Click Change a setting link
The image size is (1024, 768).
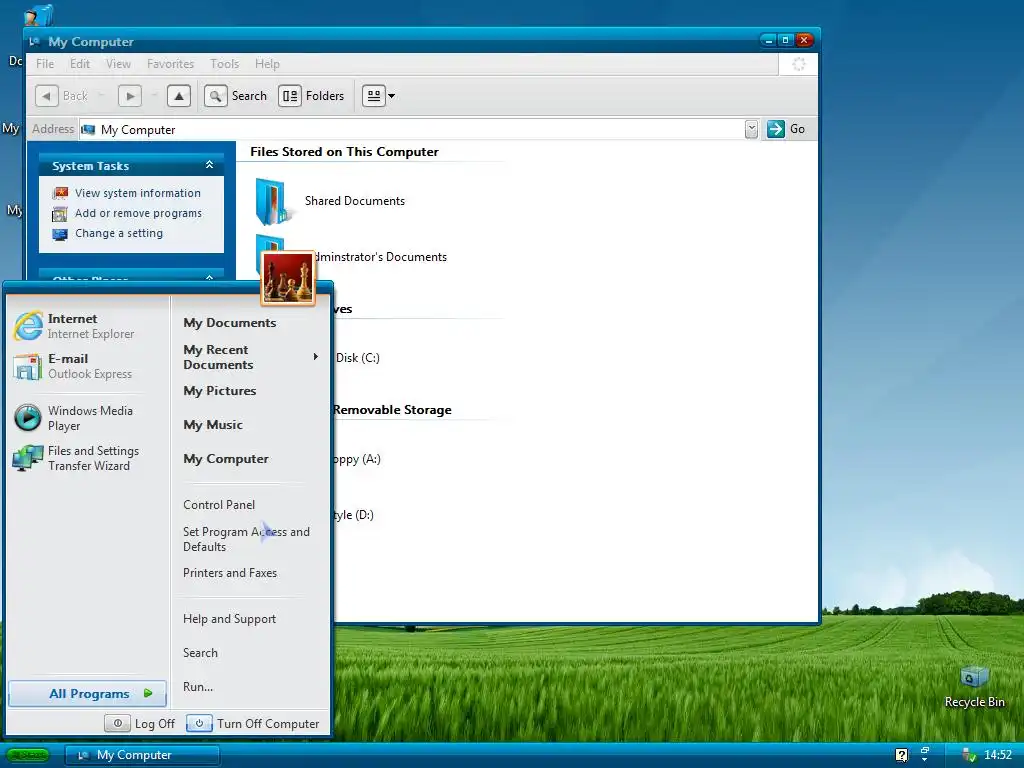pyautogui.click(x=119, y=234)
